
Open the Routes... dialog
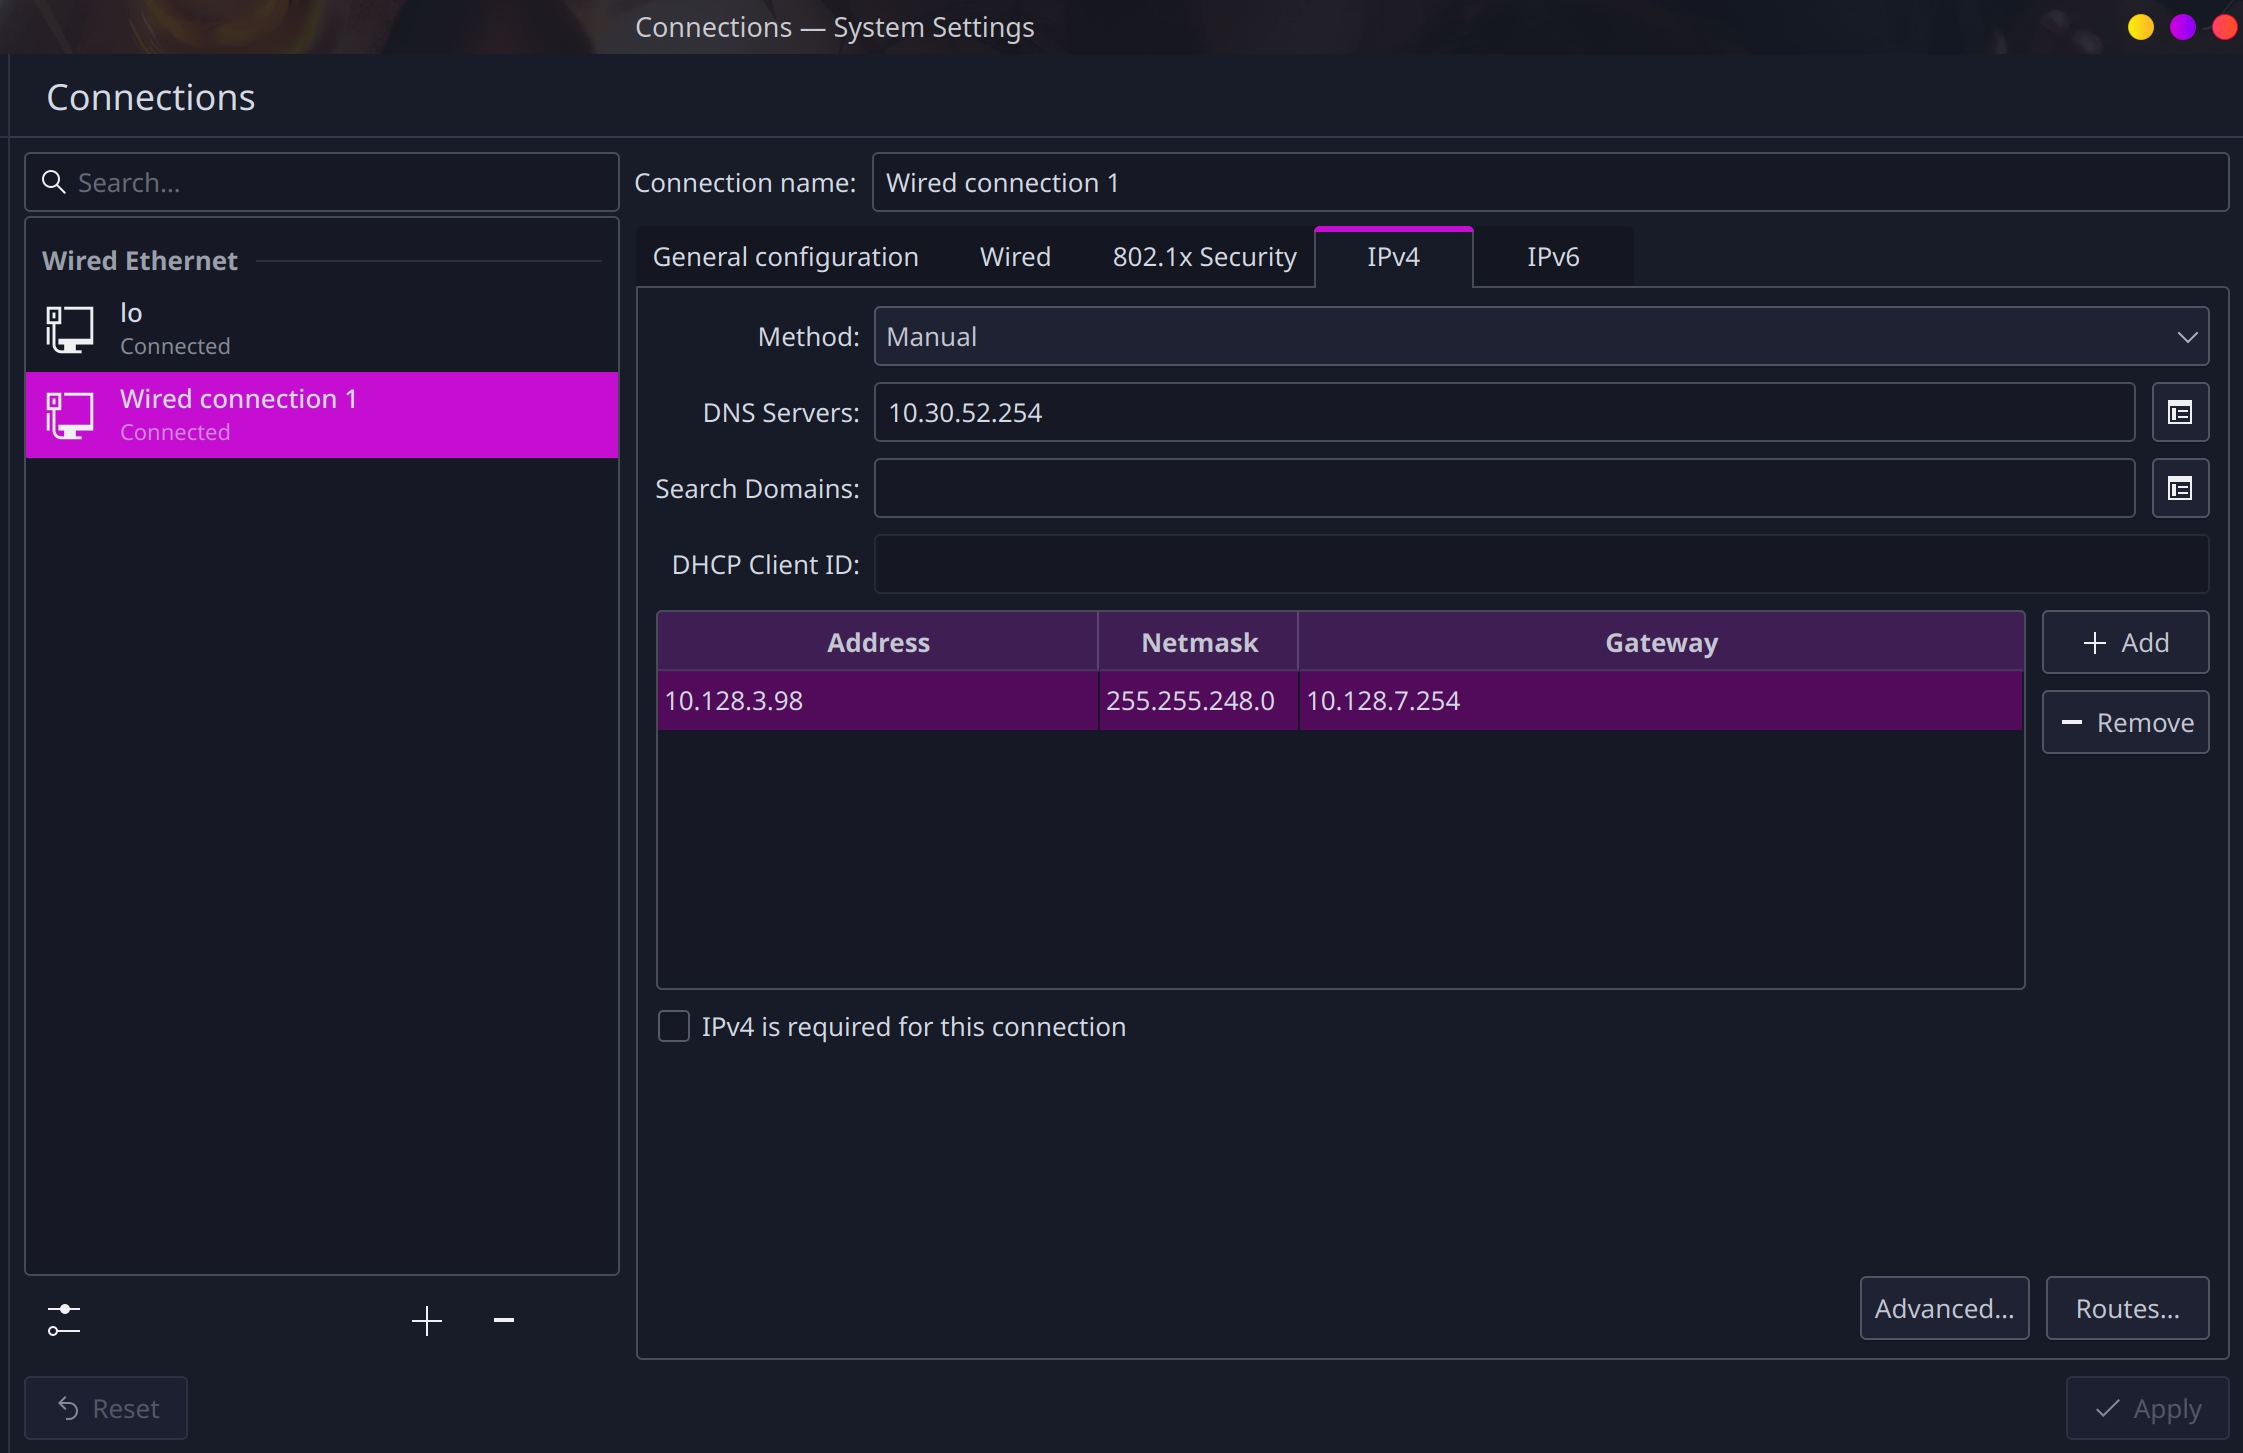(2126, 1308)
